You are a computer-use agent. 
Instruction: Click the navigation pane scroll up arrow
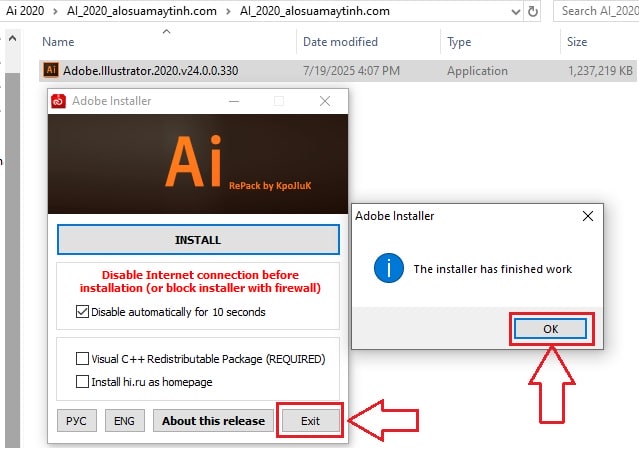[x=13, y=39]
